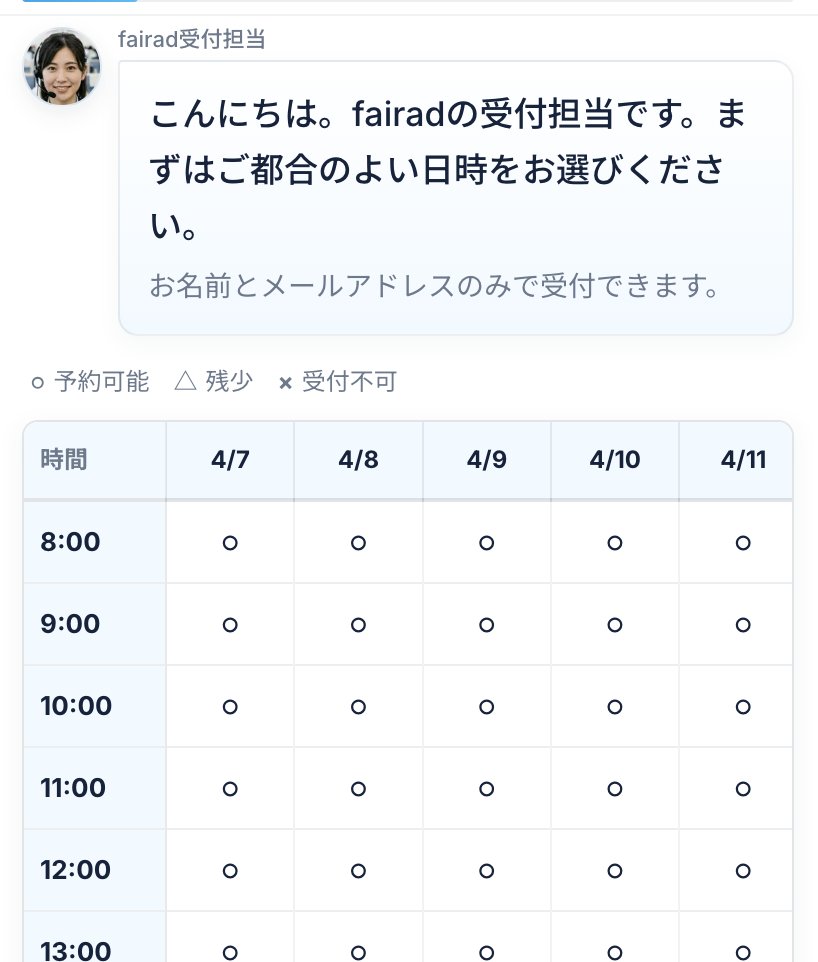Click the 予約可能 legend circle symbol

[38, 382]
